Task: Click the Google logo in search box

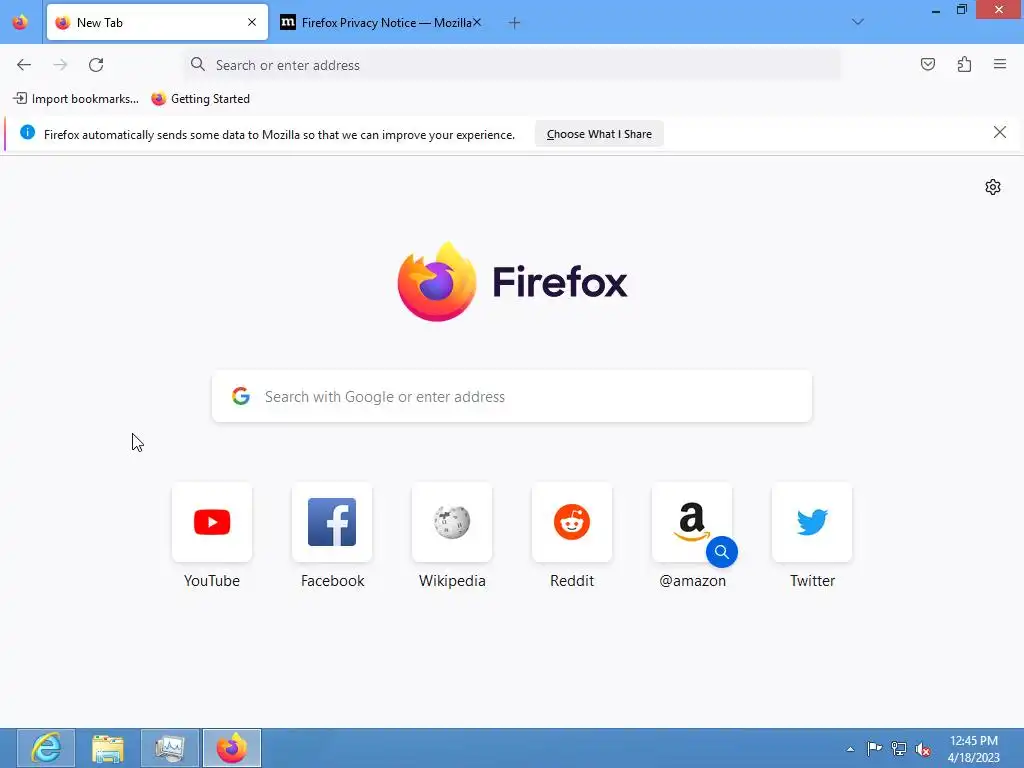Action: pyautogui.click(x=241, y=396)
